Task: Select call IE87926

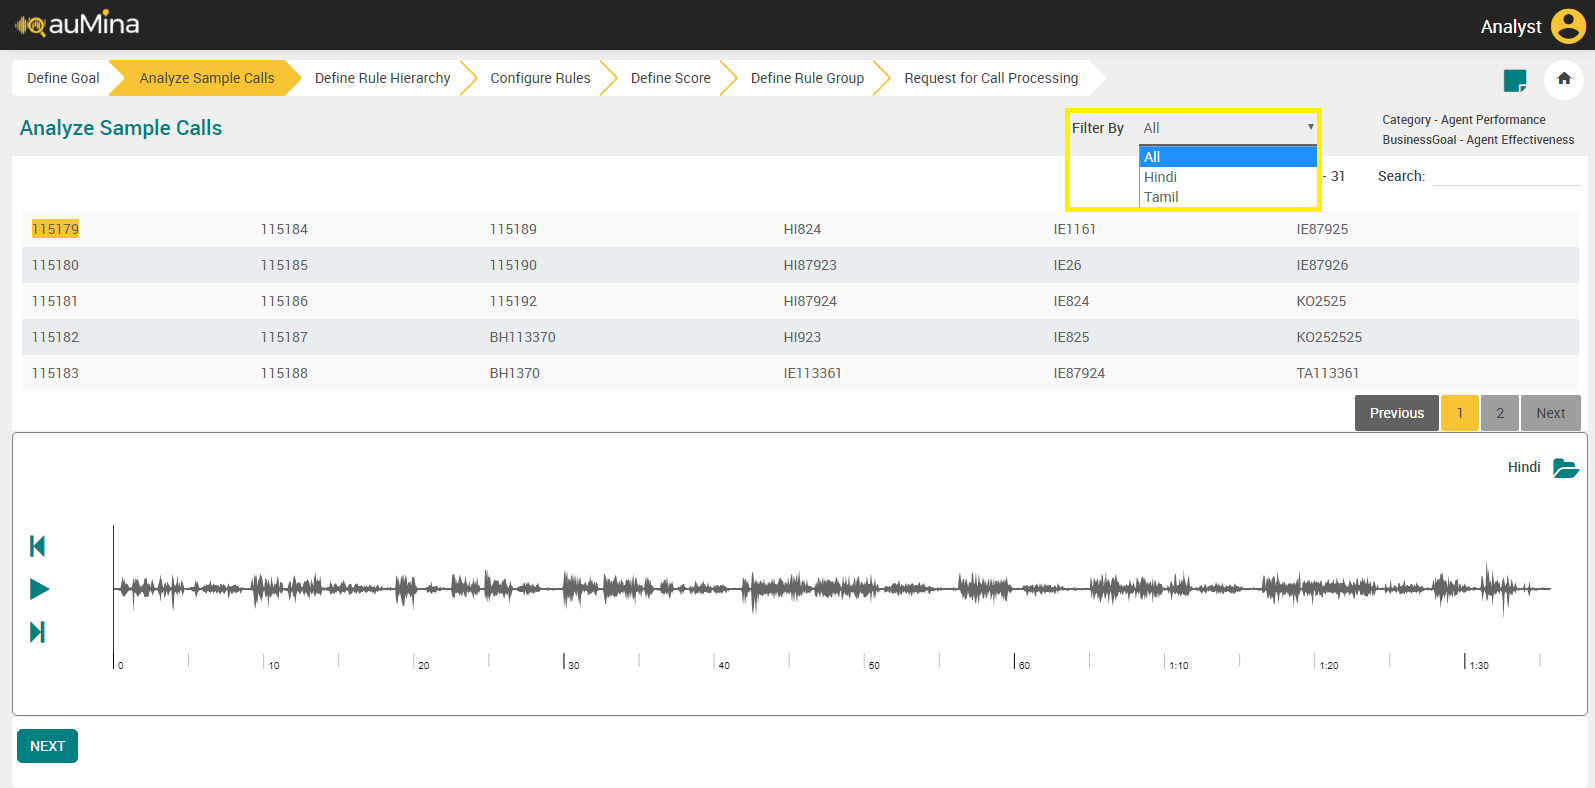Action: [x=1322, y=265]
